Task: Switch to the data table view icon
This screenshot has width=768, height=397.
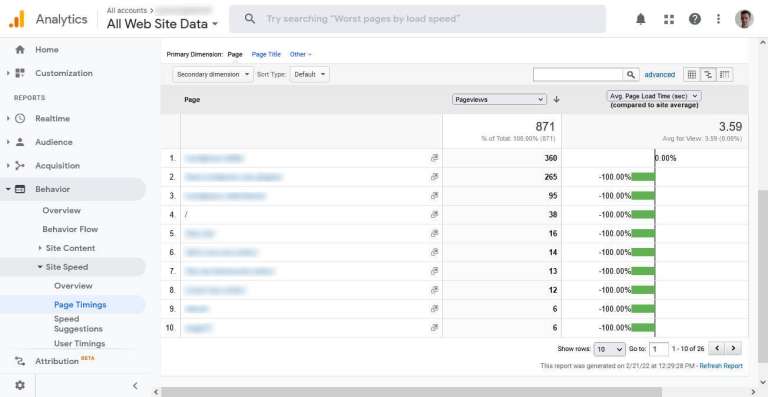Action: [692, 74]
